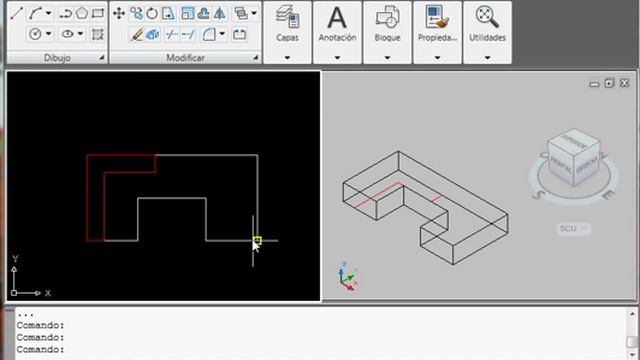The image size is (640, 360).
Task: Expand the arrow beneath Propiedades
Action: point(437,58)
